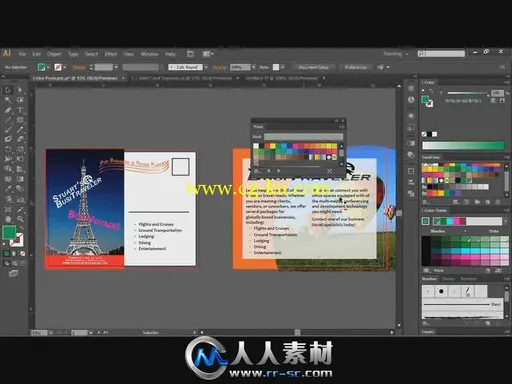Viewport: 512px width, 384px height.
Task: Switch to the Stroke panel tab
Action: pyautogui.click(x=448, y=279)
